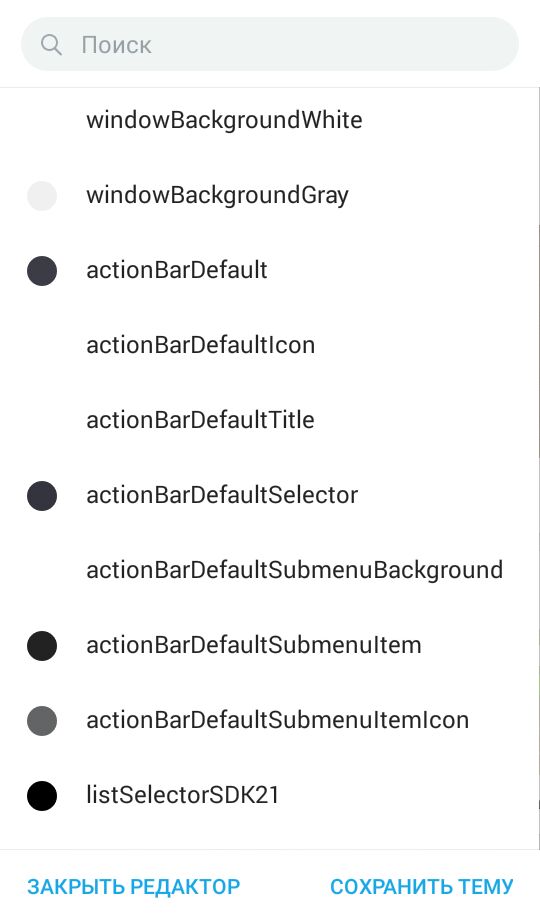540x922 pixels.
Task: Tap the actionBarDefaultSelector dark color swatch
Action: (42, 496)
